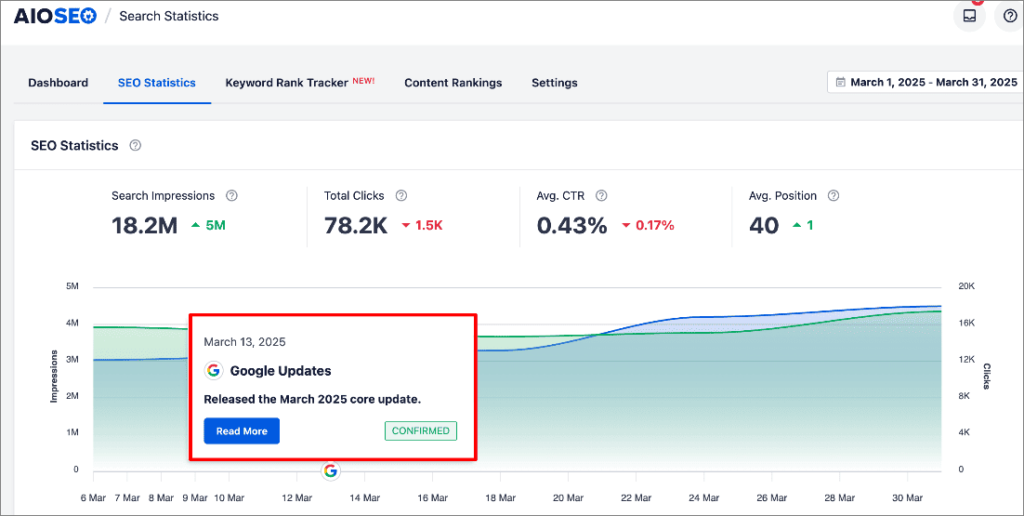Click help icon beside Avg. Position

[833, 195]
